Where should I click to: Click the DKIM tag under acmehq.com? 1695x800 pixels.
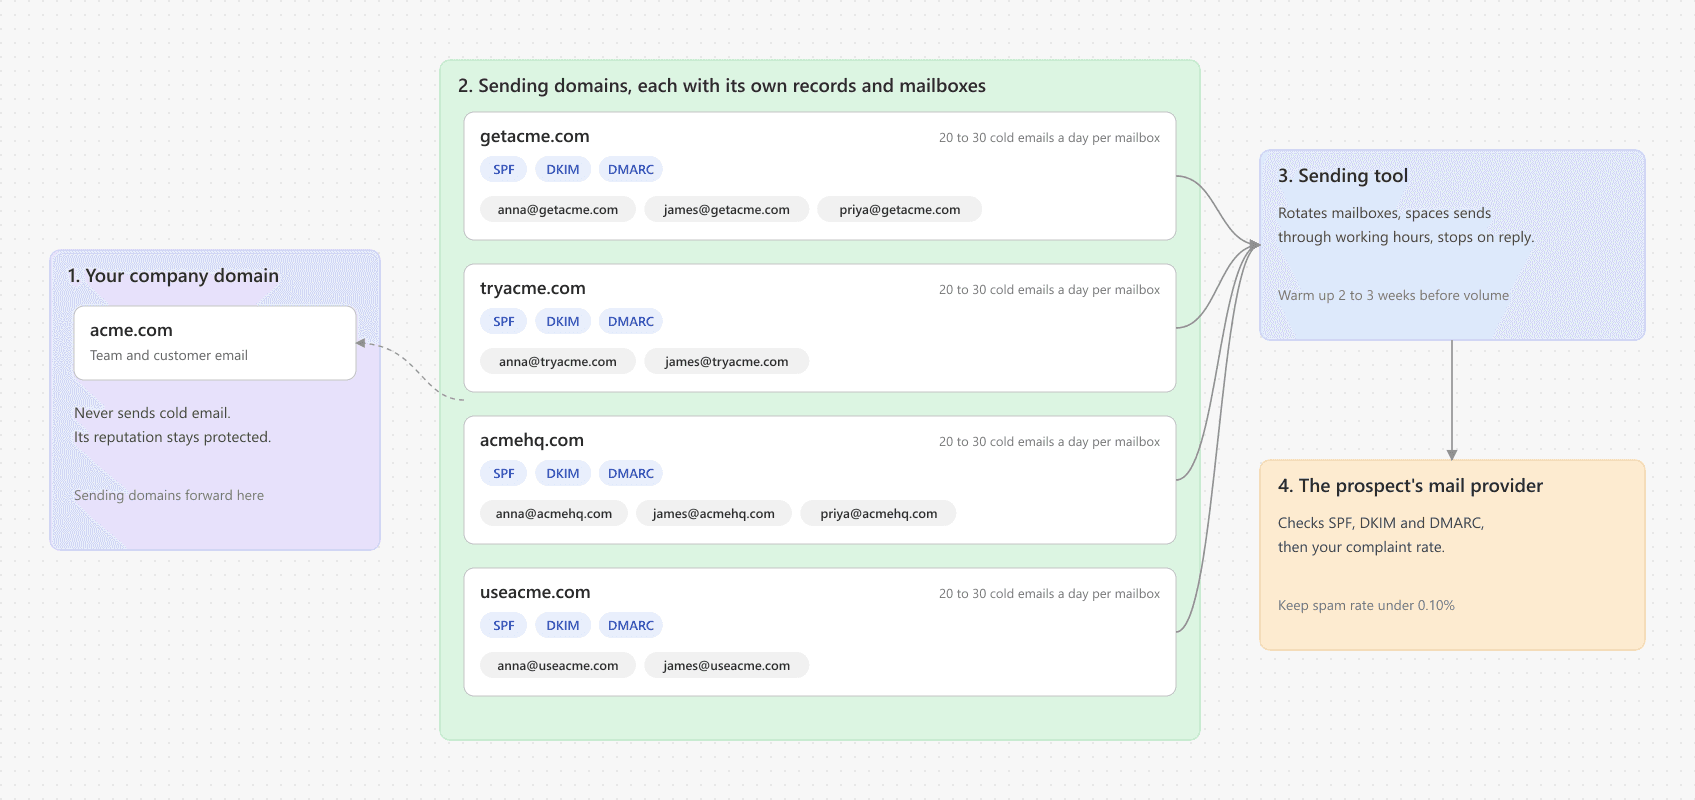point(563,474)
